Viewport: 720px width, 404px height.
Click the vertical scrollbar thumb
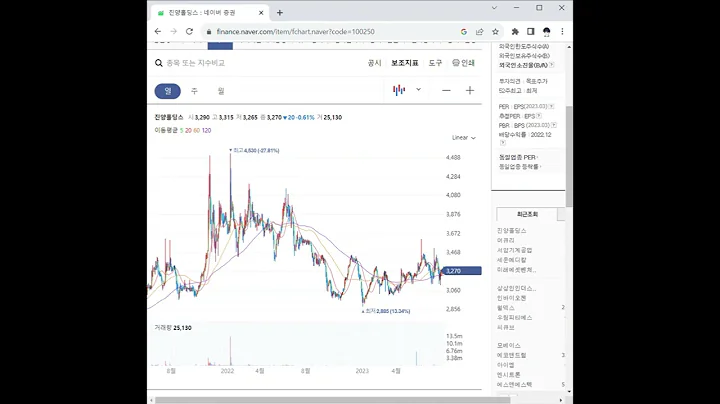569,156
